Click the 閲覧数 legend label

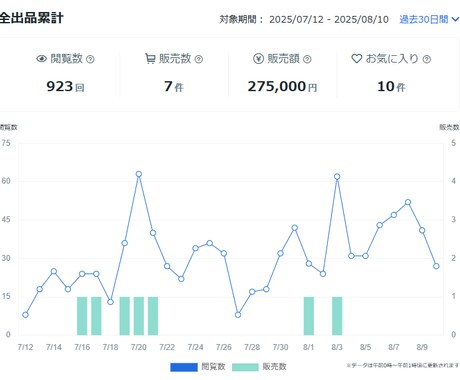[213, 367]
